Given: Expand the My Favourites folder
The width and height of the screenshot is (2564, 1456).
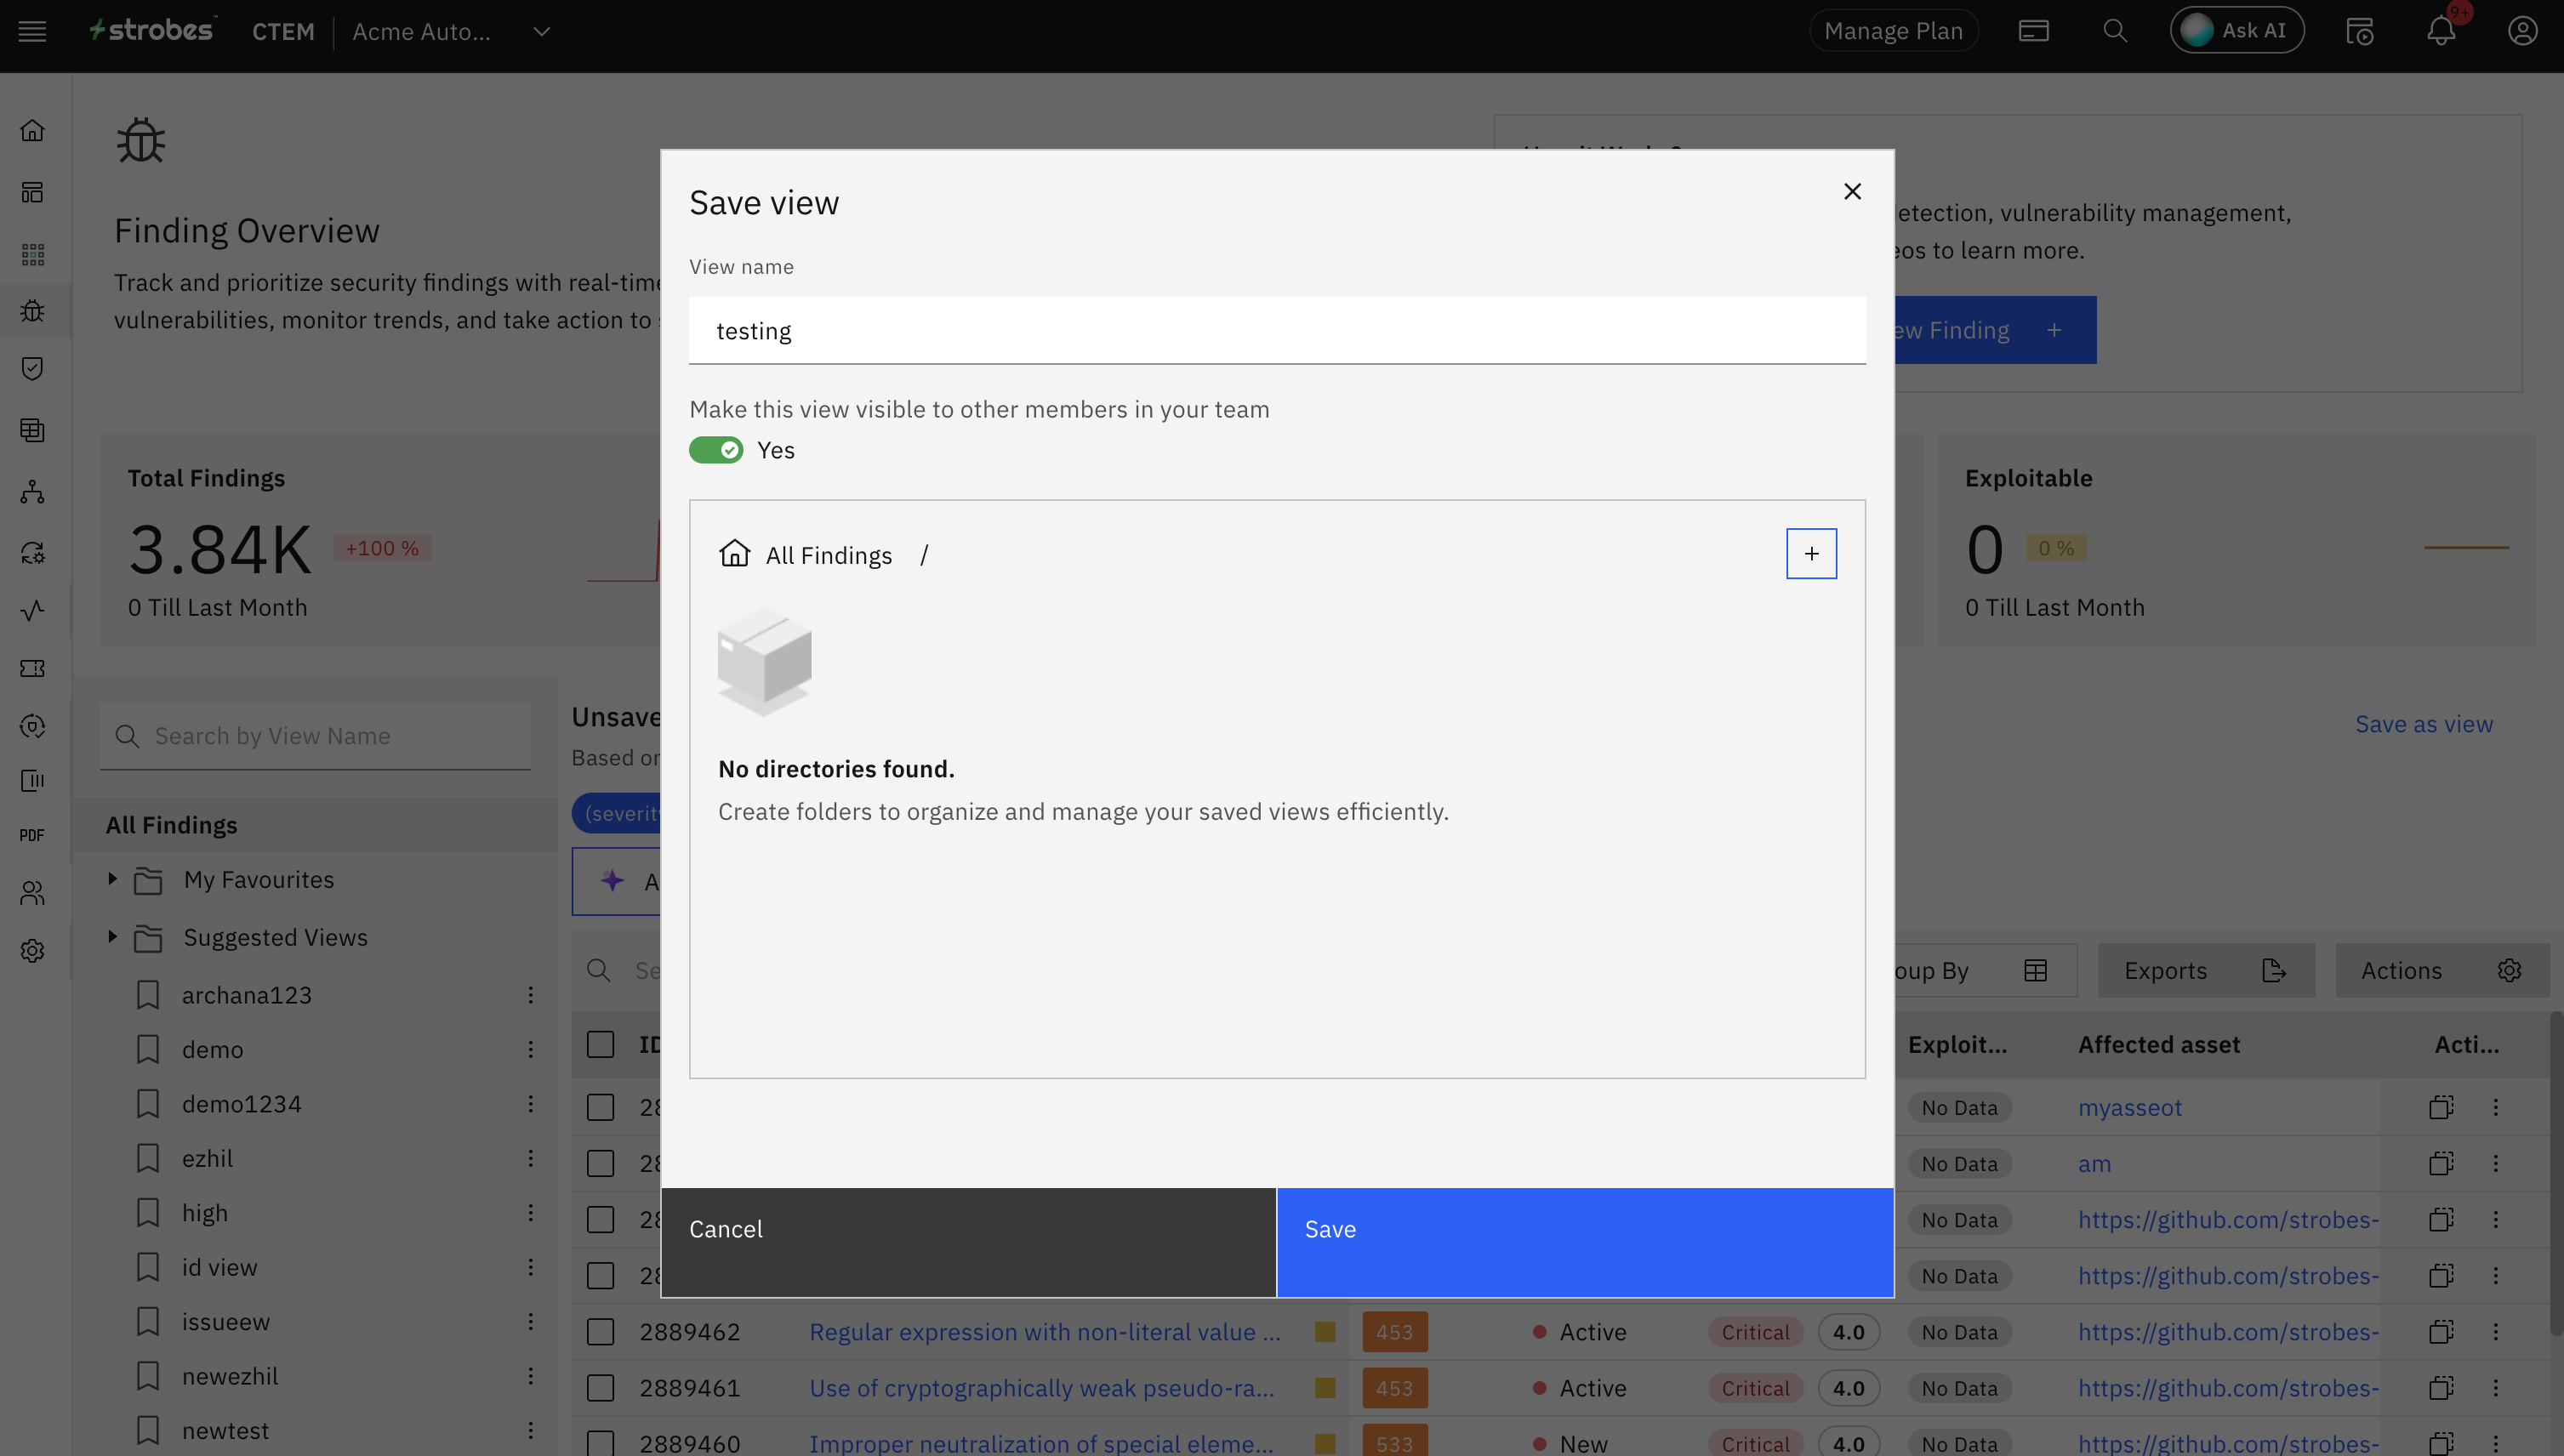Looking at the screenshot, I should (x=112, y=879).
